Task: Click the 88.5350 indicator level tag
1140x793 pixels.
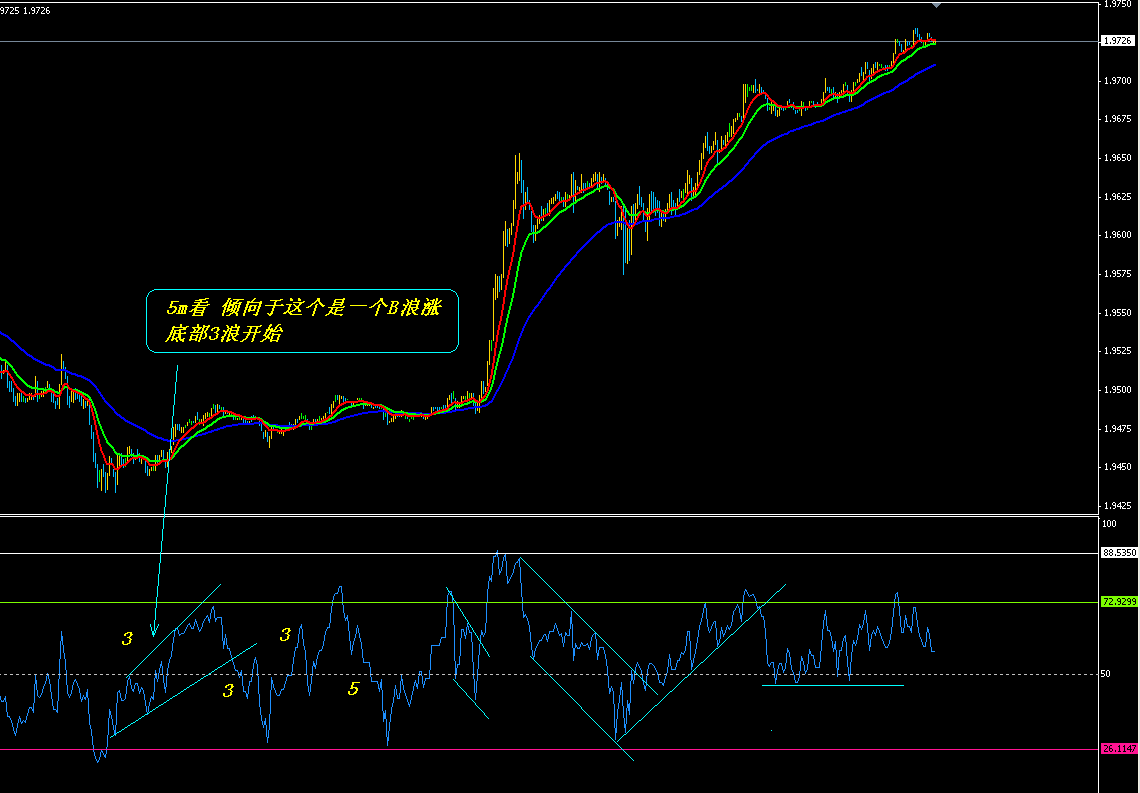Action: pos(1116,552)
